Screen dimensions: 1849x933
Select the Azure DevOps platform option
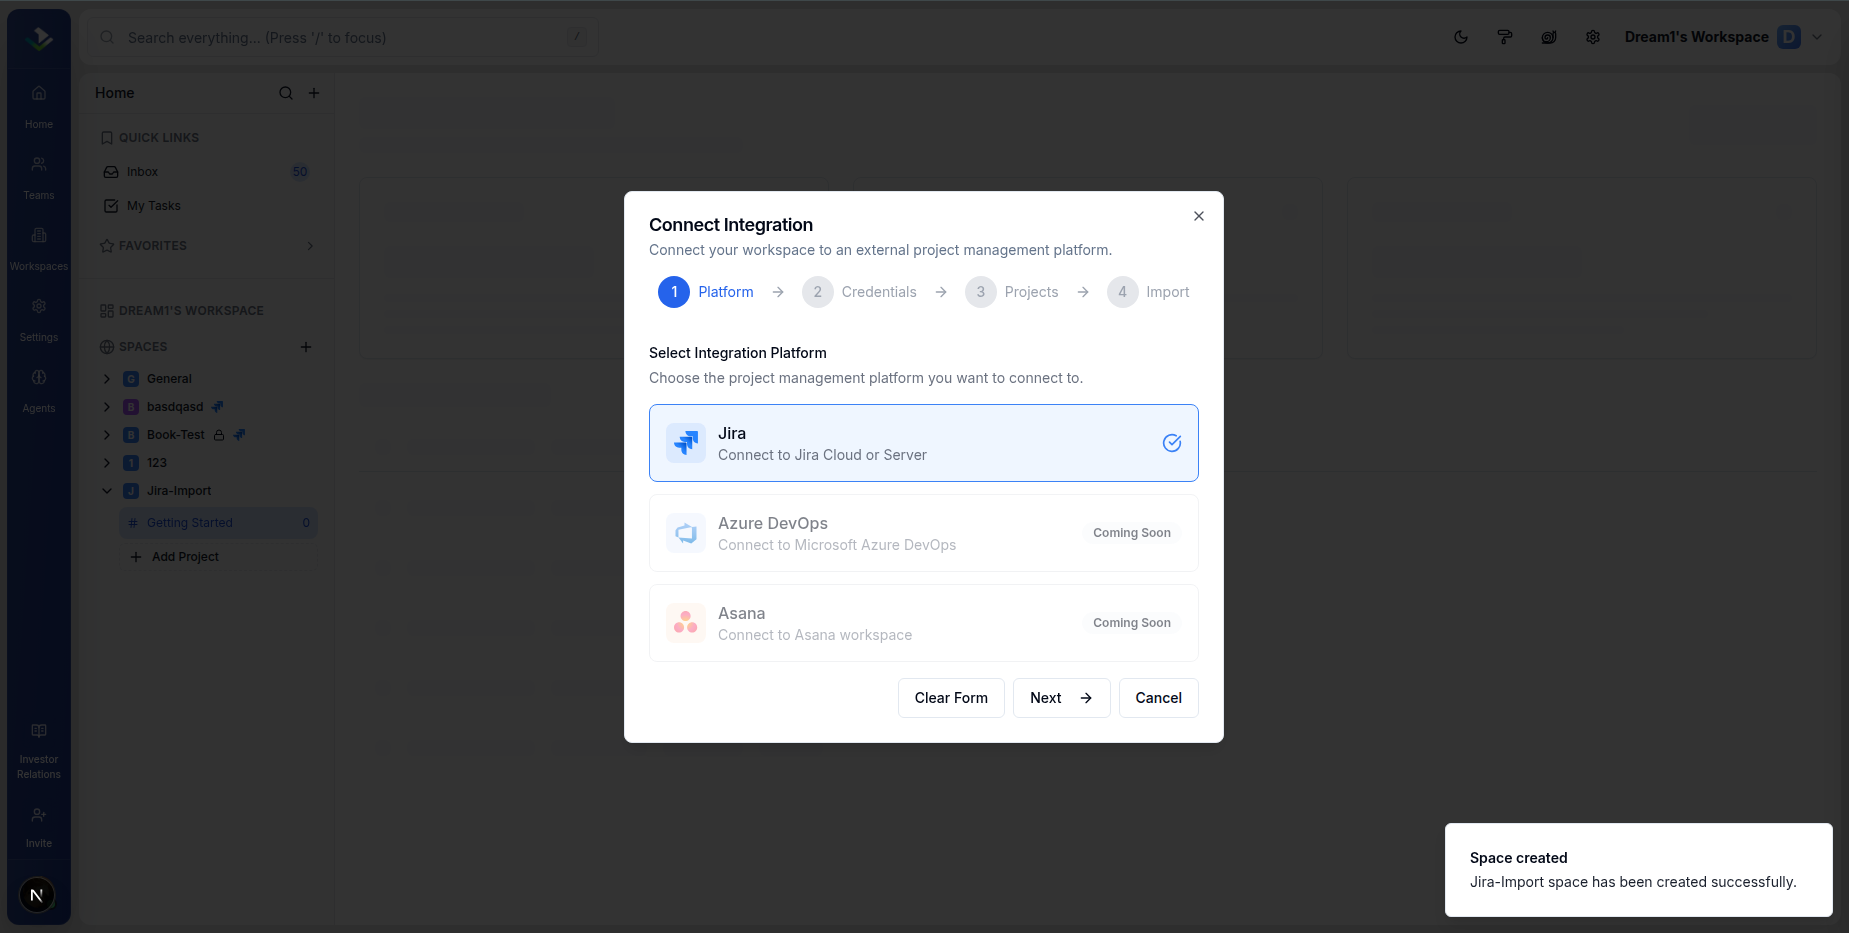(x=924, y=533)
